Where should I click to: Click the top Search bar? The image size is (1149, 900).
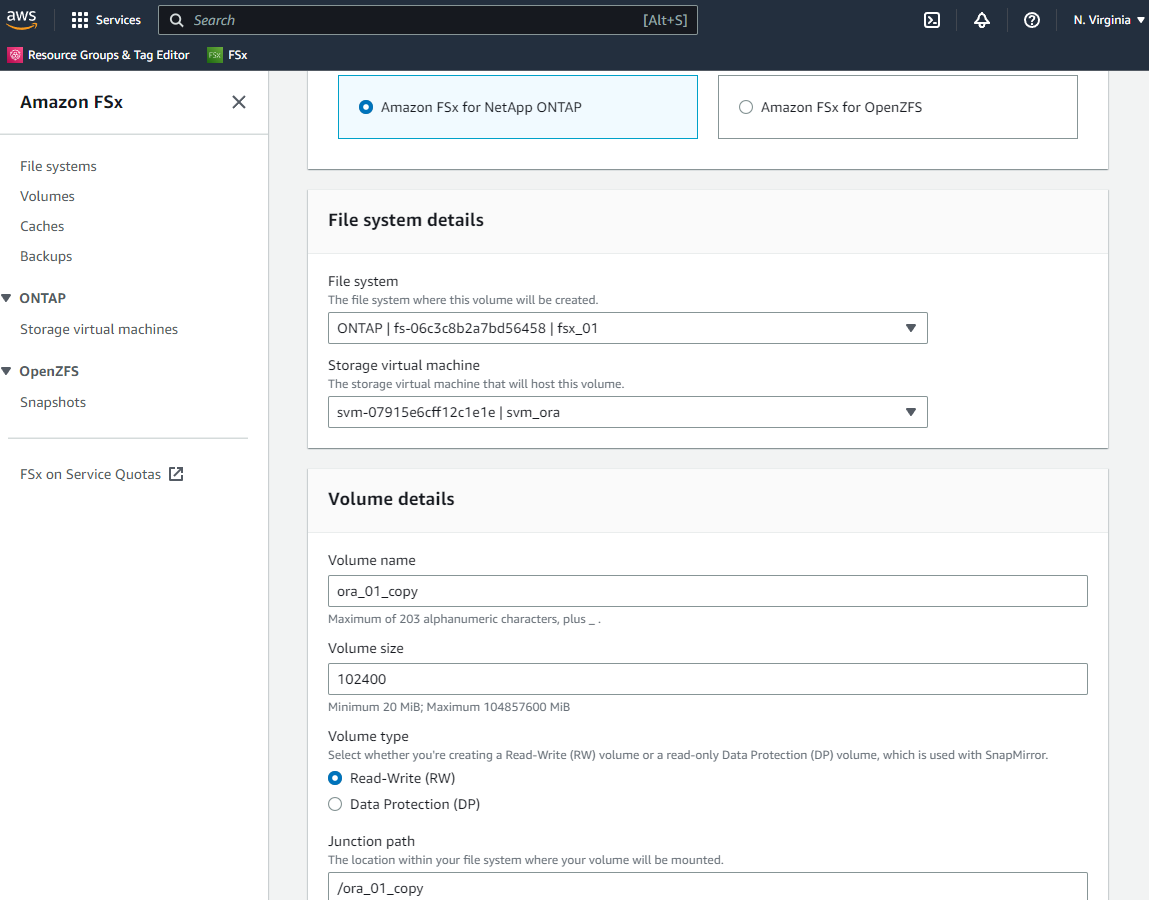tap(427, 20)
